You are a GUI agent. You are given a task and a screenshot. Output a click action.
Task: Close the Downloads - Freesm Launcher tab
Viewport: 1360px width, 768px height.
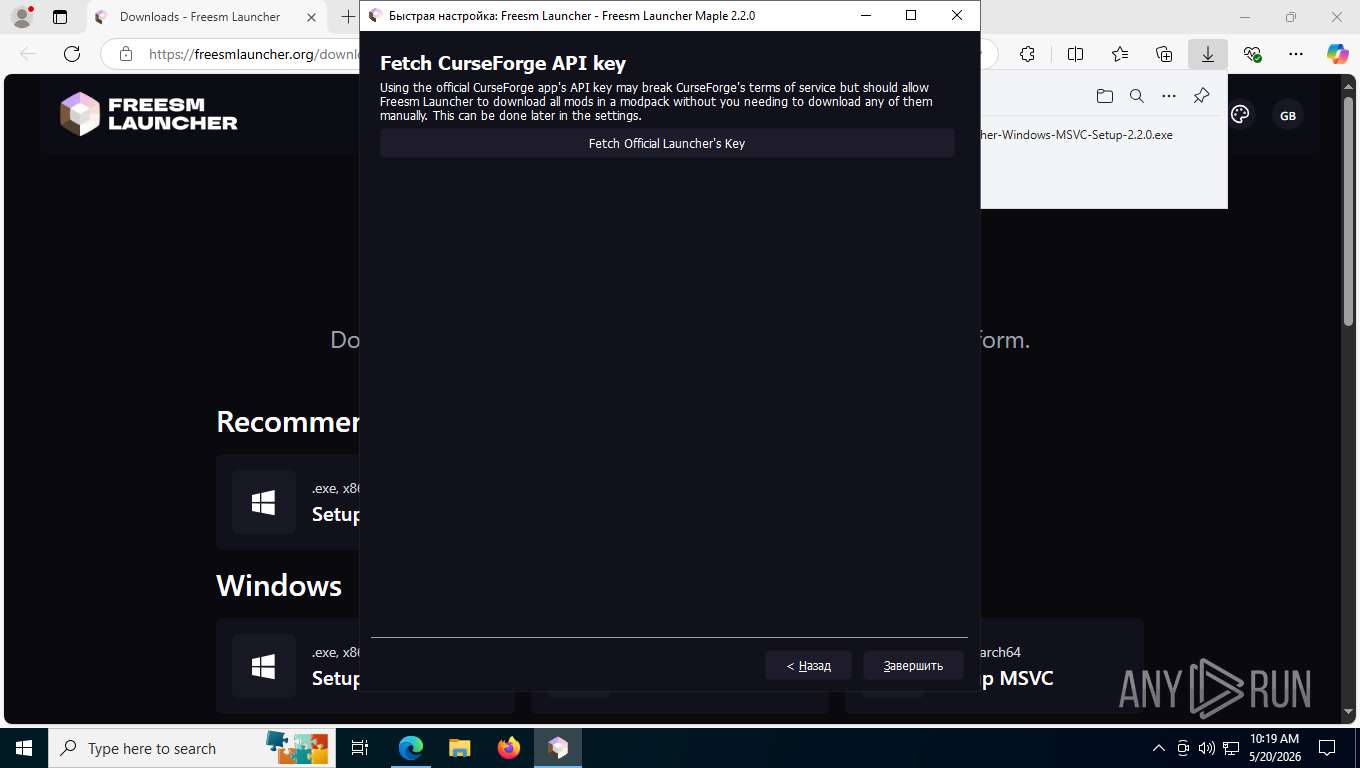311,17
